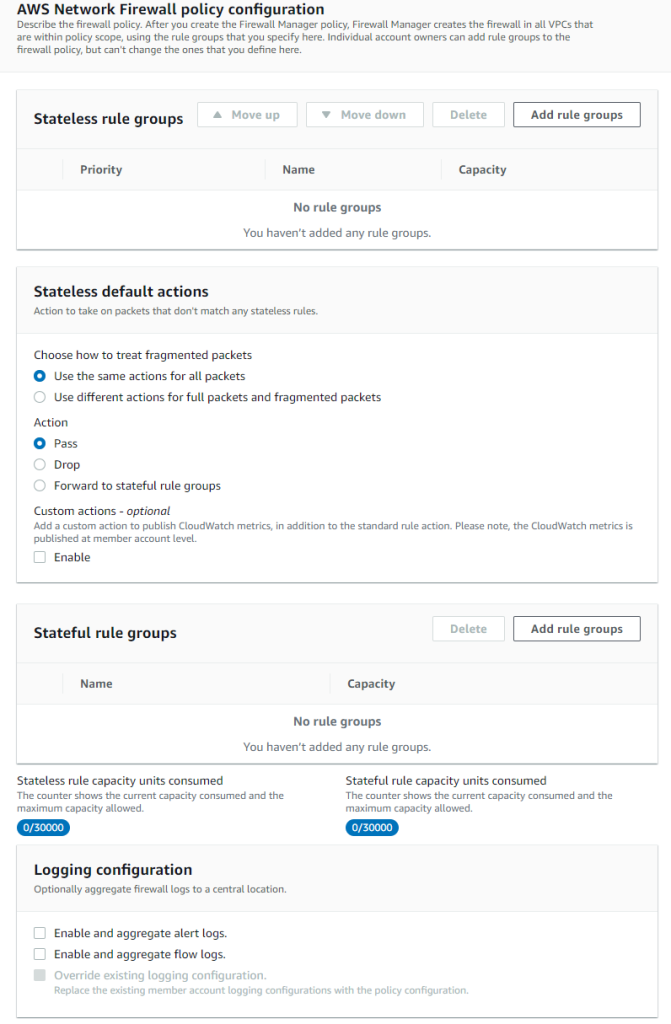671x1024 pixels.
Task: Select "Forward to stateful rule groups"
Action: 39,485
